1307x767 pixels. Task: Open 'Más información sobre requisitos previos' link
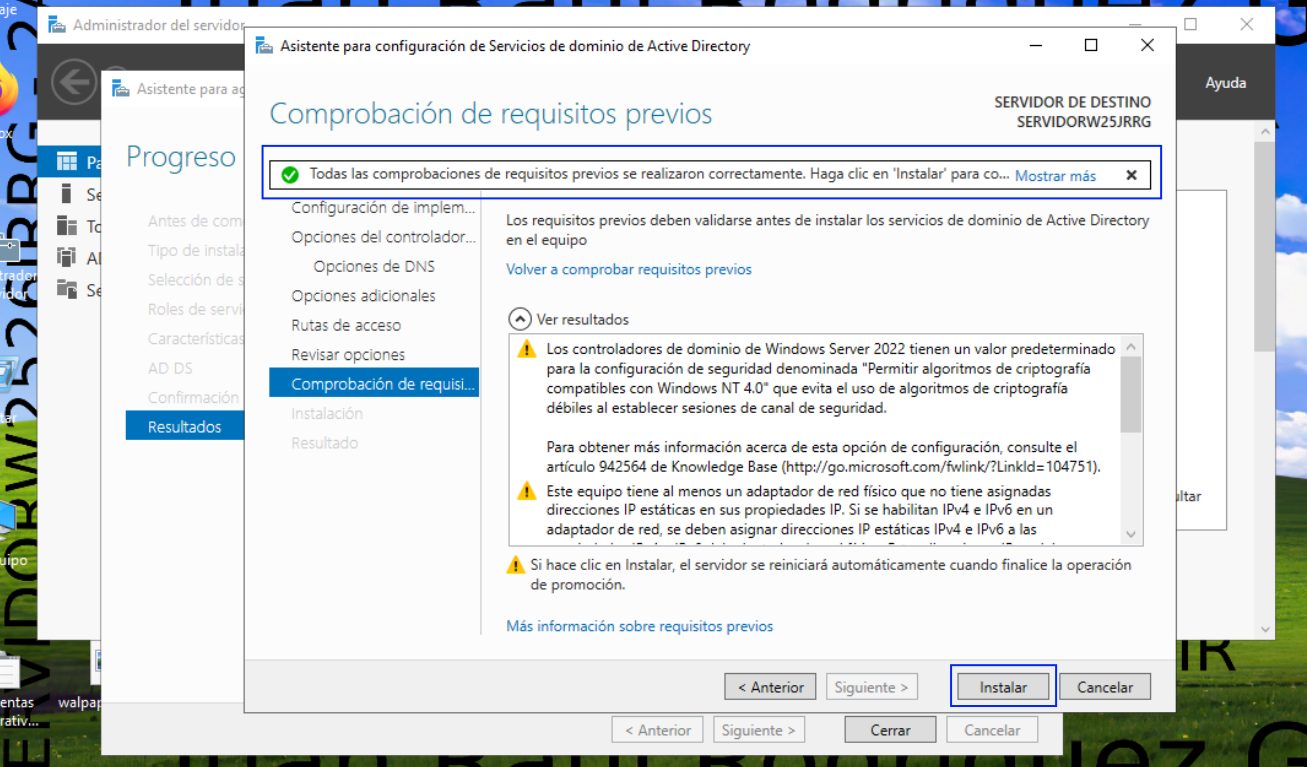click(640, 626)
